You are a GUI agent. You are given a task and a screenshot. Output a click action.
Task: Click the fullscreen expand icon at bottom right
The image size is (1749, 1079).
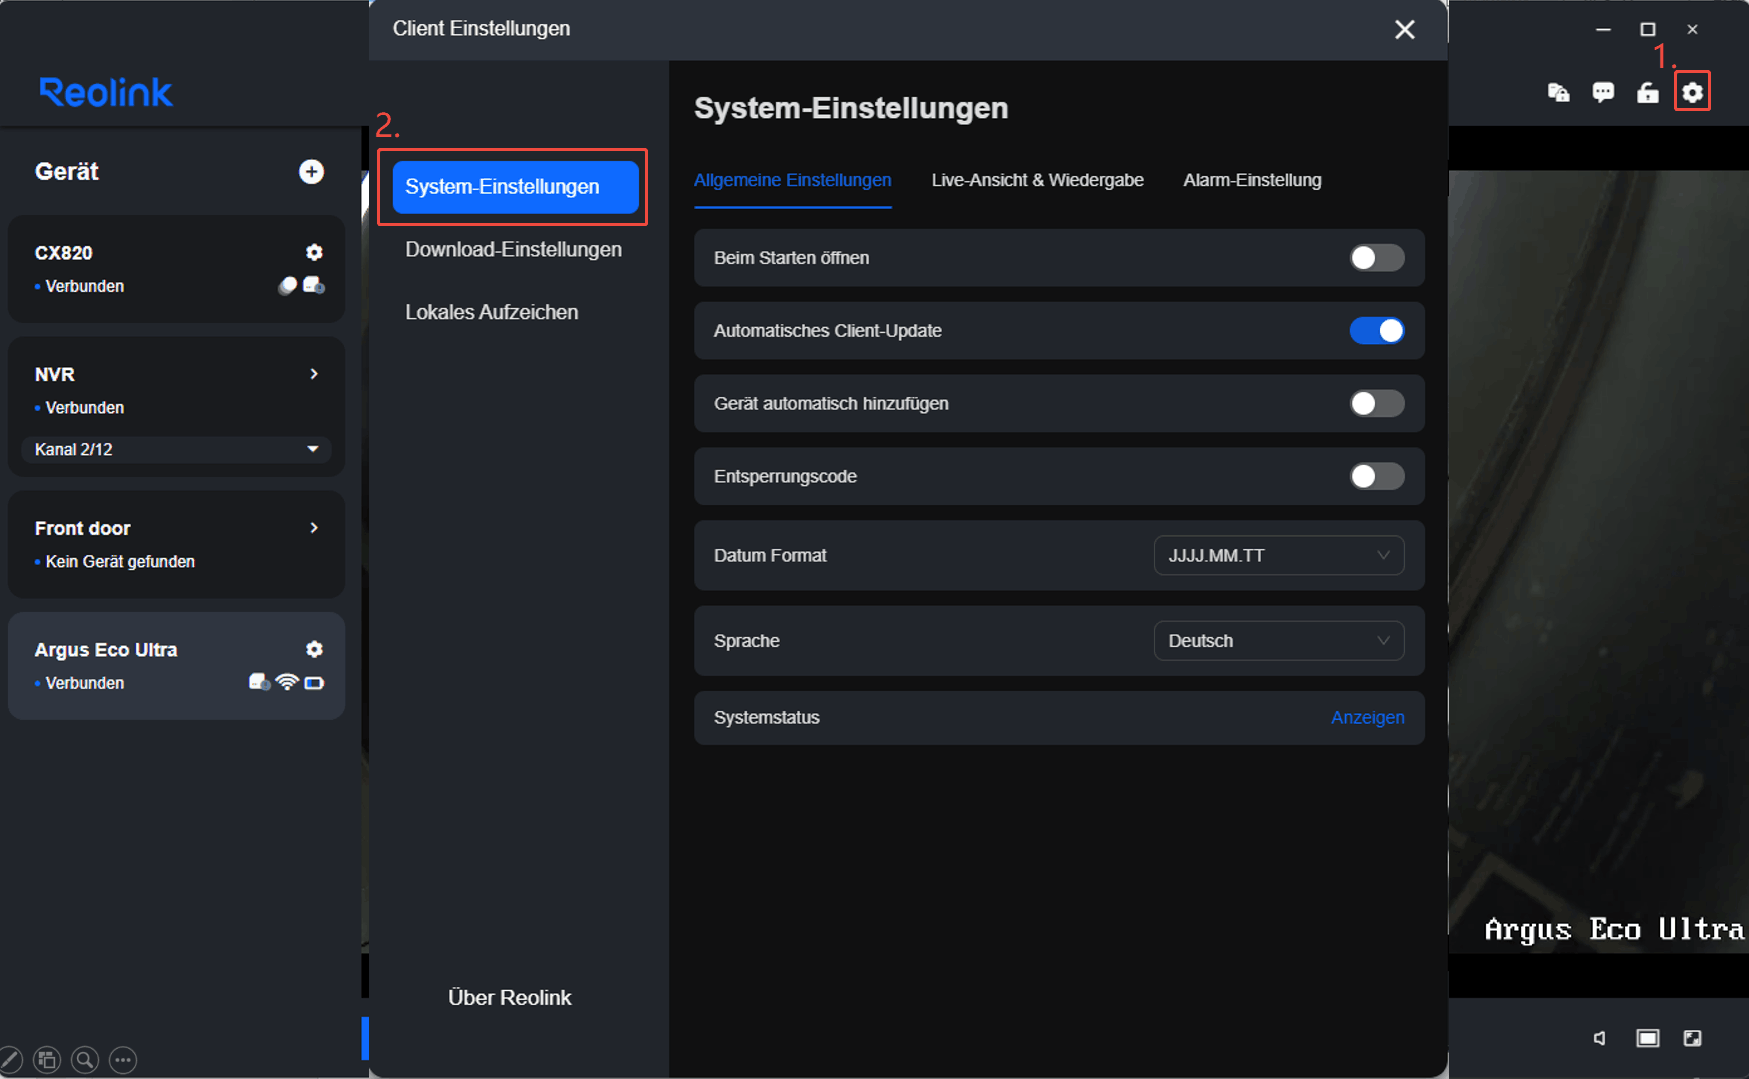1692,1038
